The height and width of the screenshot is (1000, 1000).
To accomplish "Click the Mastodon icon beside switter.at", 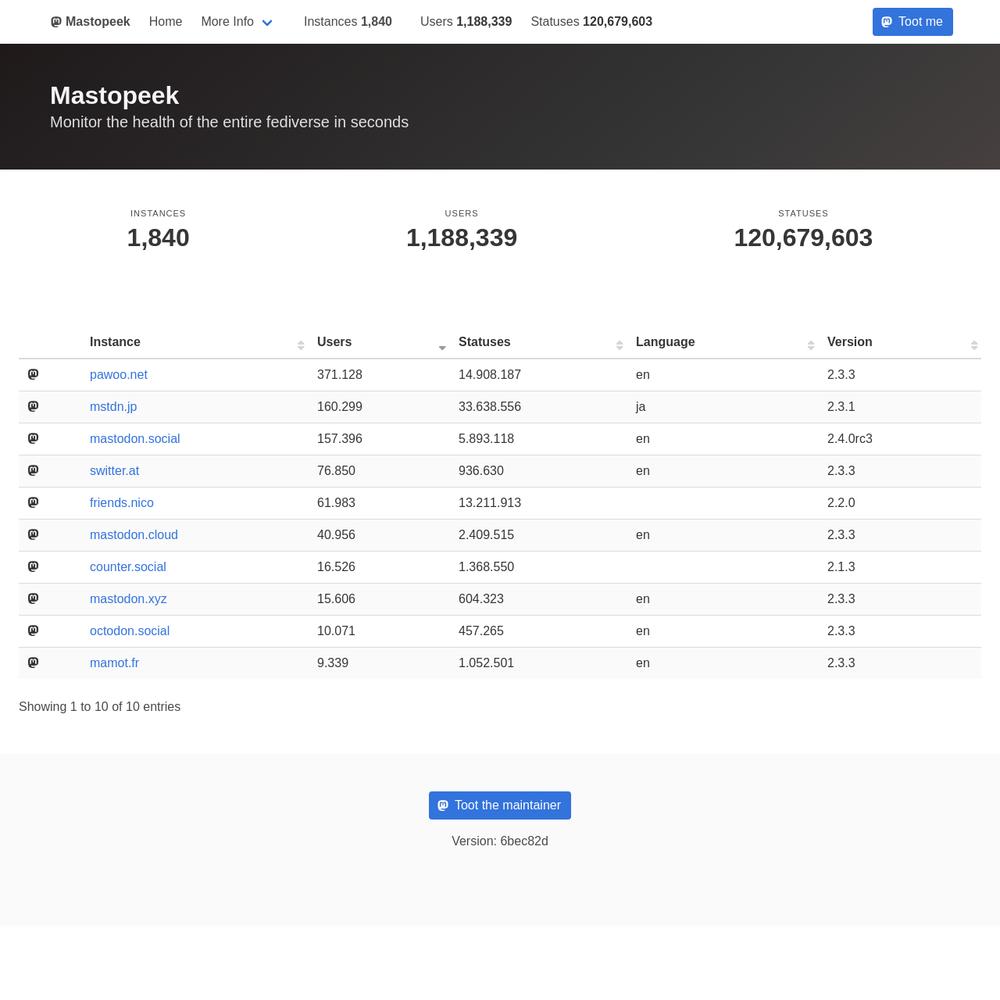I will pyautogui.click(x=33, y=470).
